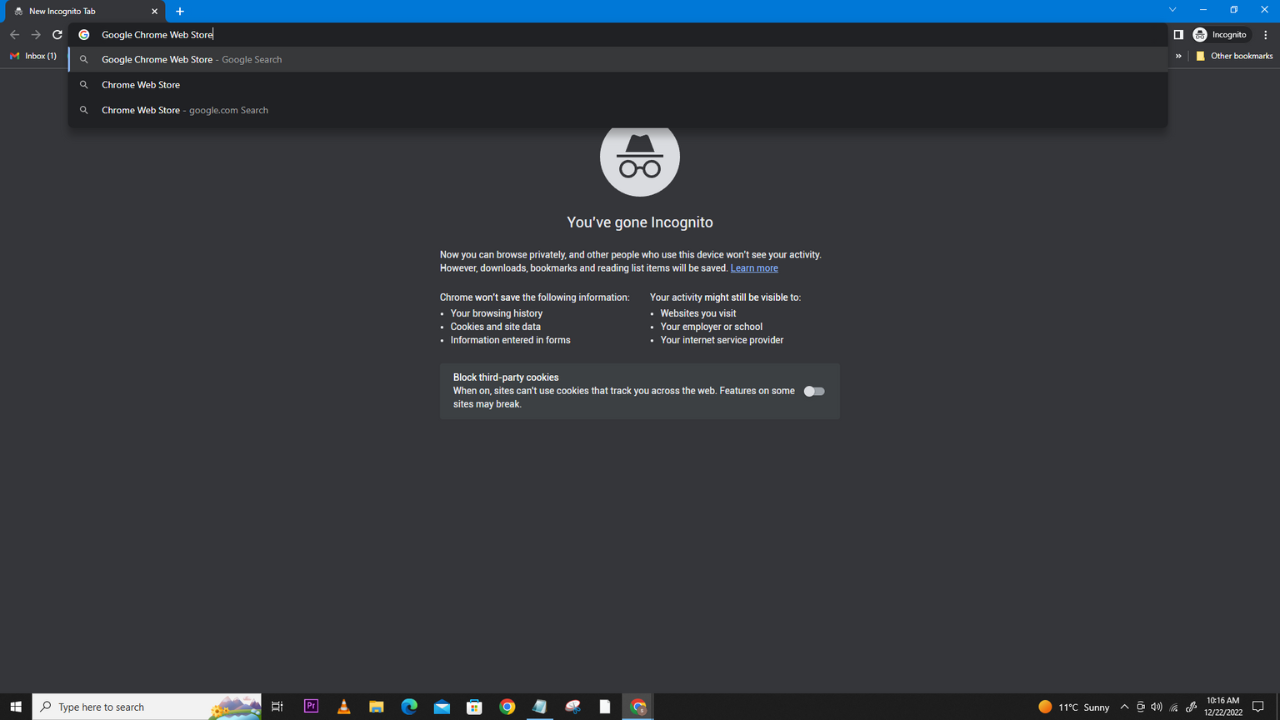The height and width of the screenshot is (720, 1280).
Task: Open Microsoft Store from taskbar
Action: [x=474, y=707]
